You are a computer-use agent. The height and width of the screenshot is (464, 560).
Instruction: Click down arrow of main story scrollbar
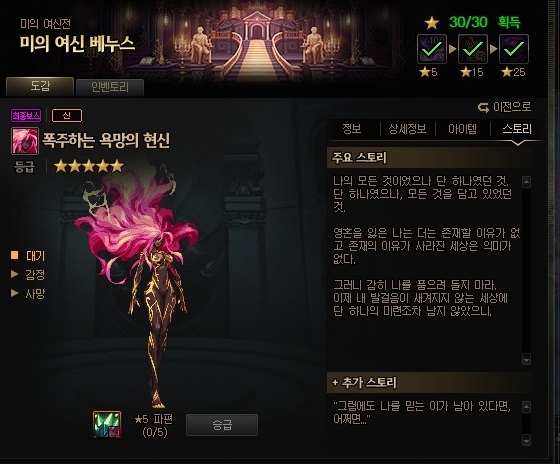526,359
